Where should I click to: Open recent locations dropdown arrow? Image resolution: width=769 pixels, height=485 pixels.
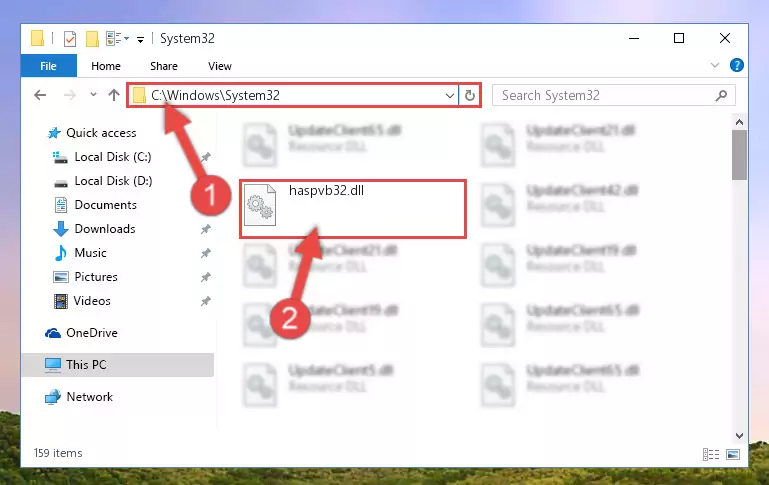pos(93,95)
